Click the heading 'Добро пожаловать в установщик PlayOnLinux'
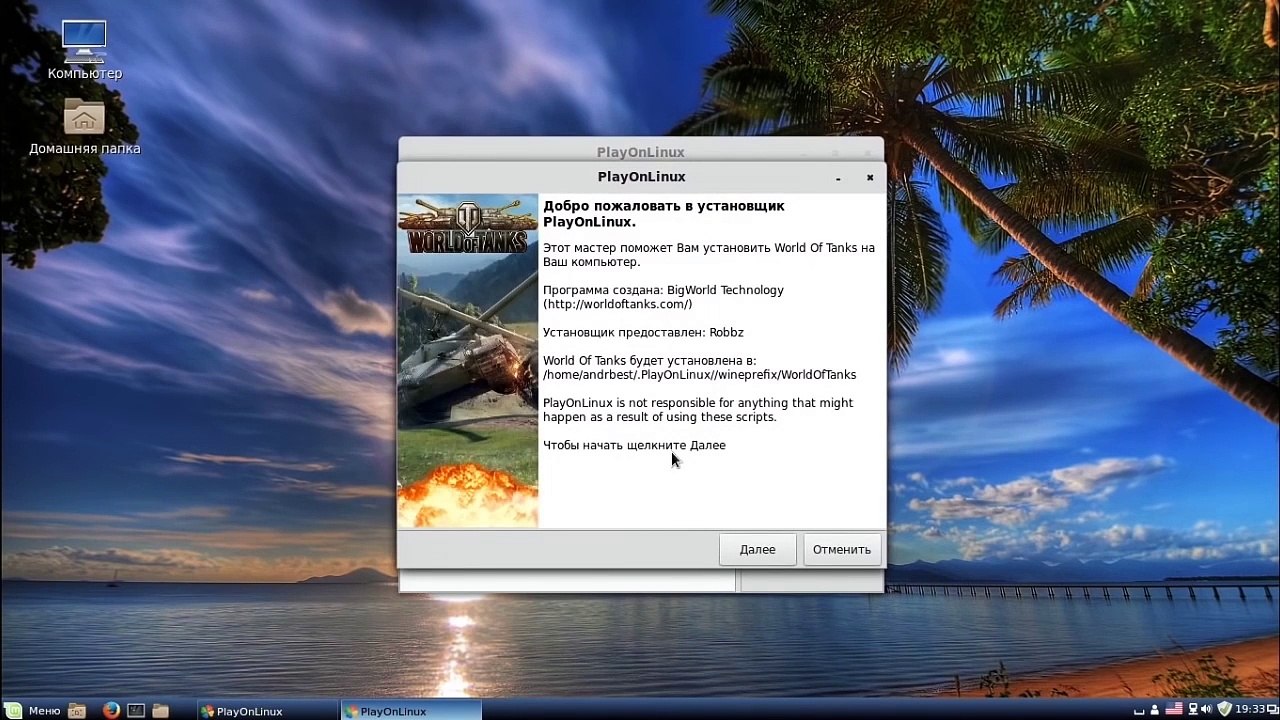Screen dimensions: 1280x720 (664, 214)
